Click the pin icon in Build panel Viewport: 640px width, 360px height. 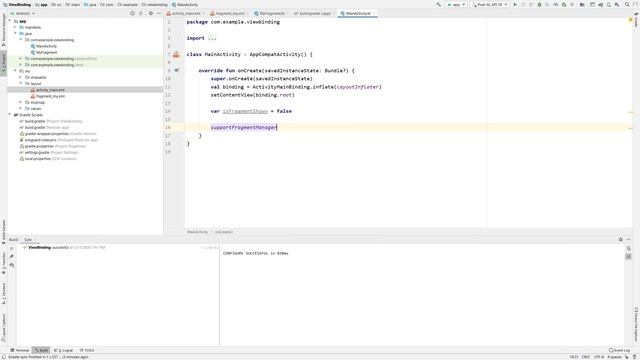coord(12,256)
